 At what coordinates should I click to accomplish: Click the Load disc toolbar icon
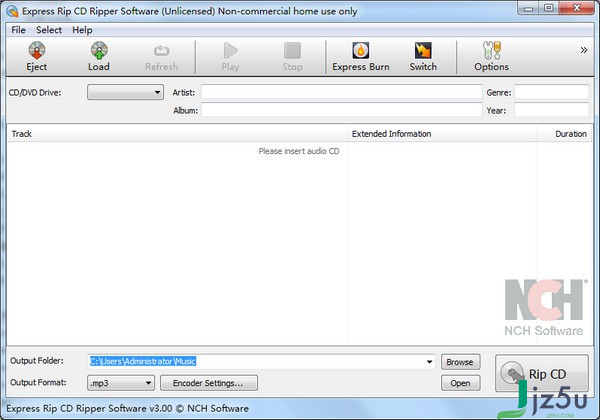tap(99, 56)
